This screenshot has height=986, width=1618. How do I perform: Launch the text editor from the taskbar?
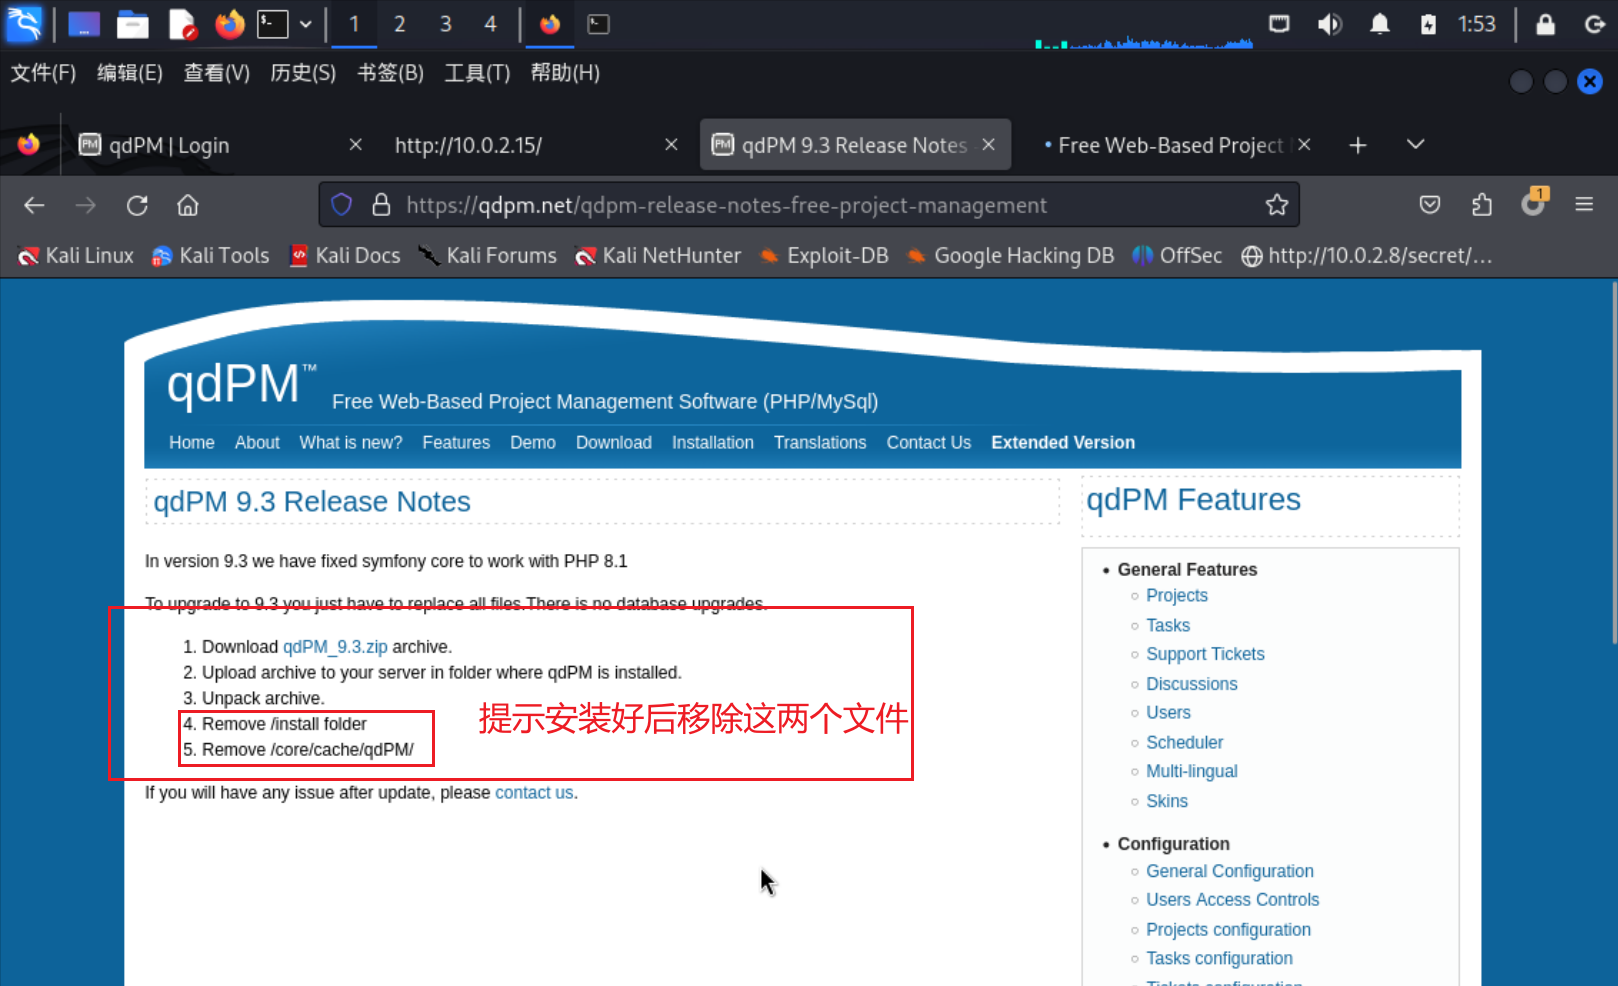tap(182, 24)
